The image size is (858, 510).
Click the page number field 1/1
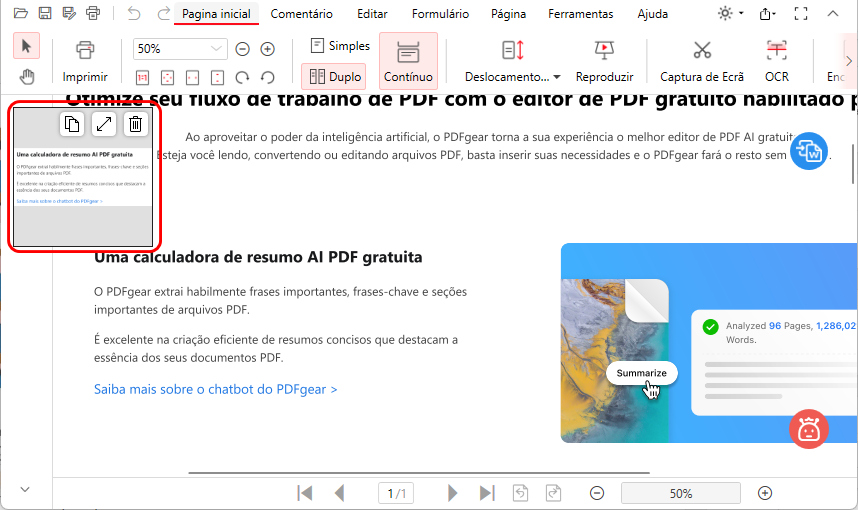click(396, 493)
